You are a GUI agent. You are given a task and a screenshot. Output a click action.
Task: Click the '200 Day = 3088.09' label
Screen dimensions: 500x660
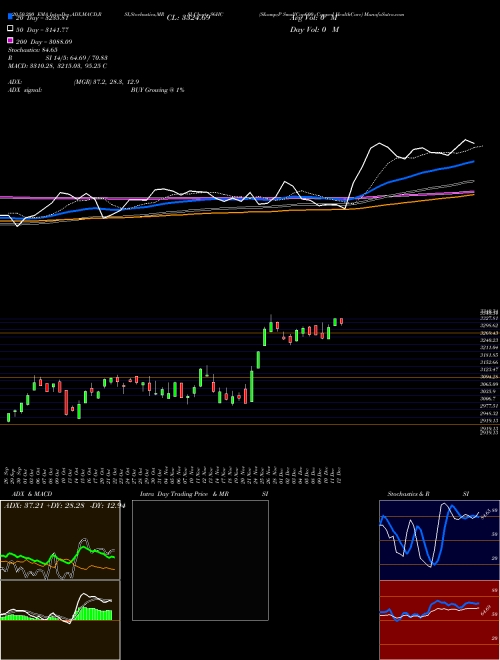44,42
